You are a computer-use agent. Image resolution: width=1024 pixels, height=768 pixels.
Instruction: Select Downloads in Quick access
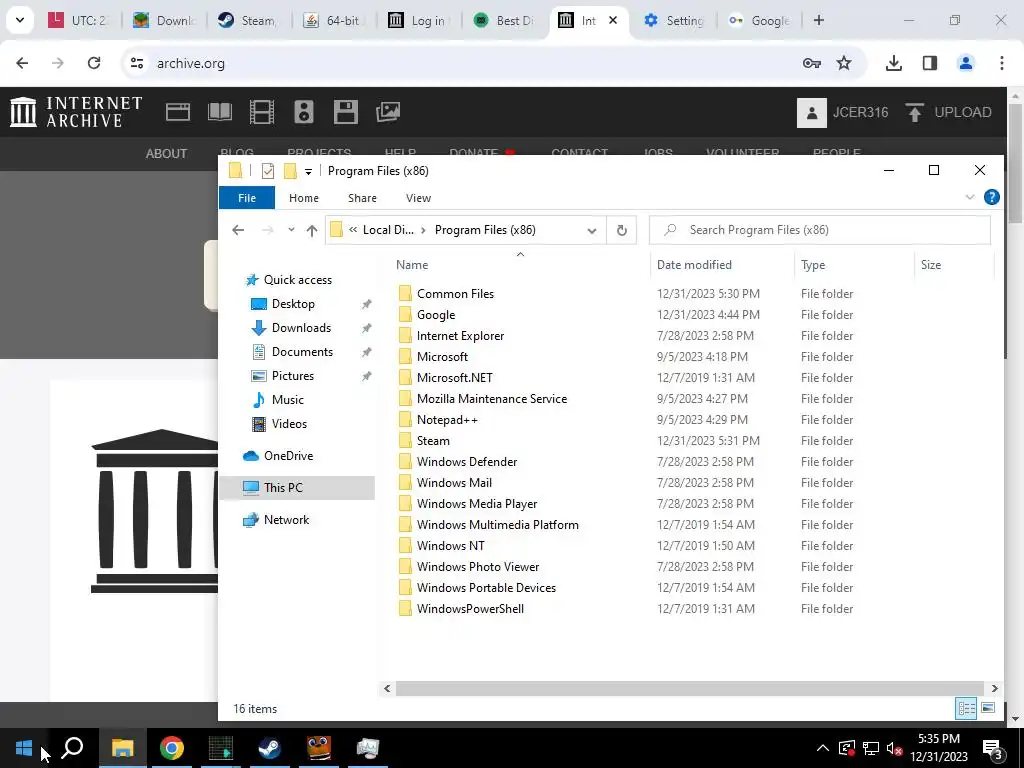(301, 328)
